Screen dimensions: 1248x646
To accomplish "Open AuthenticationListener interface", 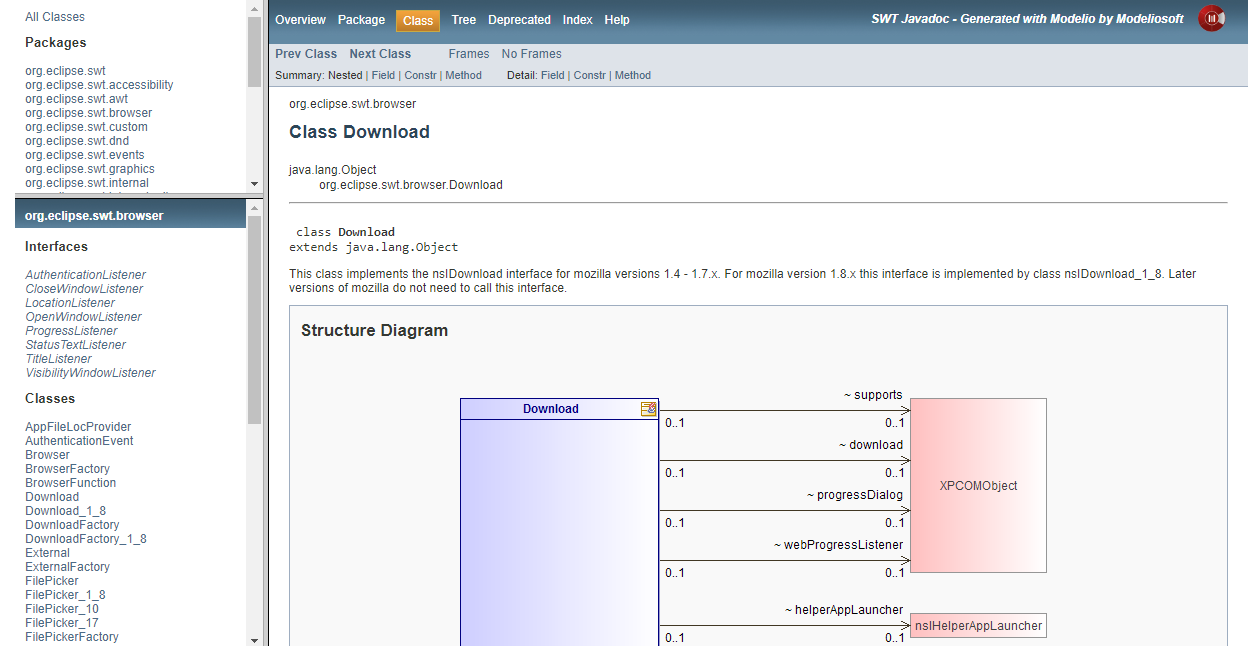I will coord(85,275).
